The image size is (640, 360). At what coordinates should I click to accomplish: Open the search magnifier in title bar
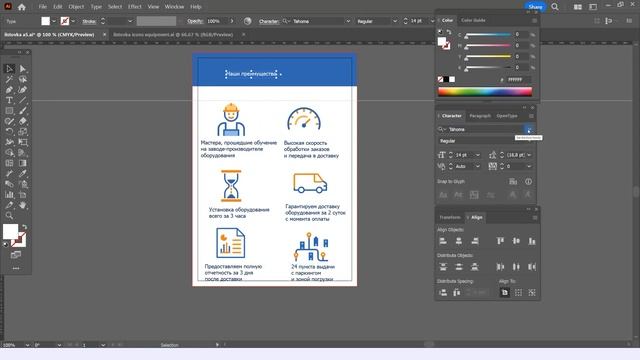coord(555,7)
